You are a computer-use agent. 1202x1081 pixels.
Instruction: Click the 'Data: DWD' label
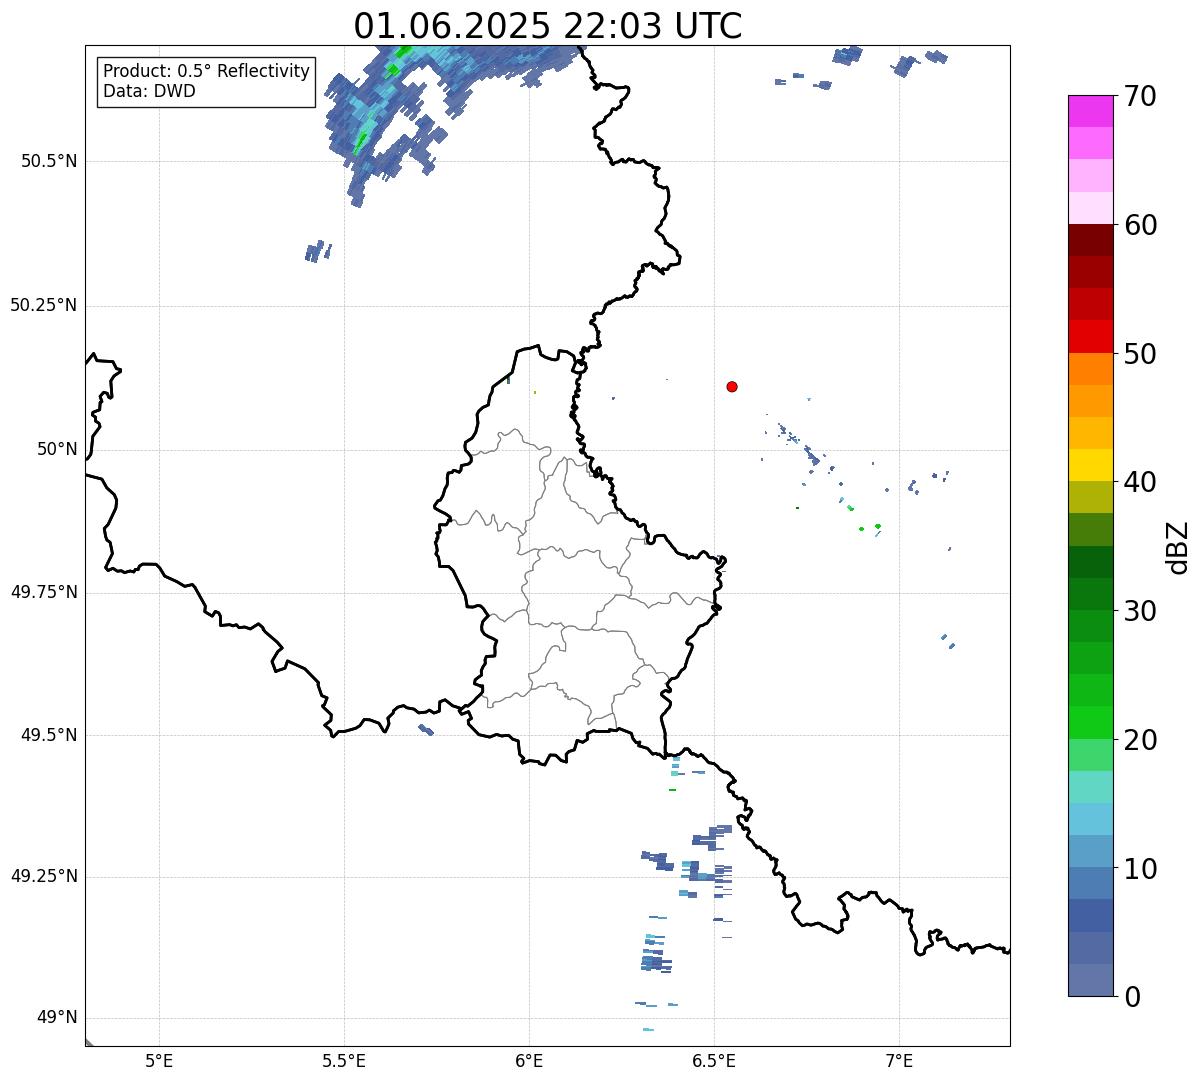(x=149, y=91)
